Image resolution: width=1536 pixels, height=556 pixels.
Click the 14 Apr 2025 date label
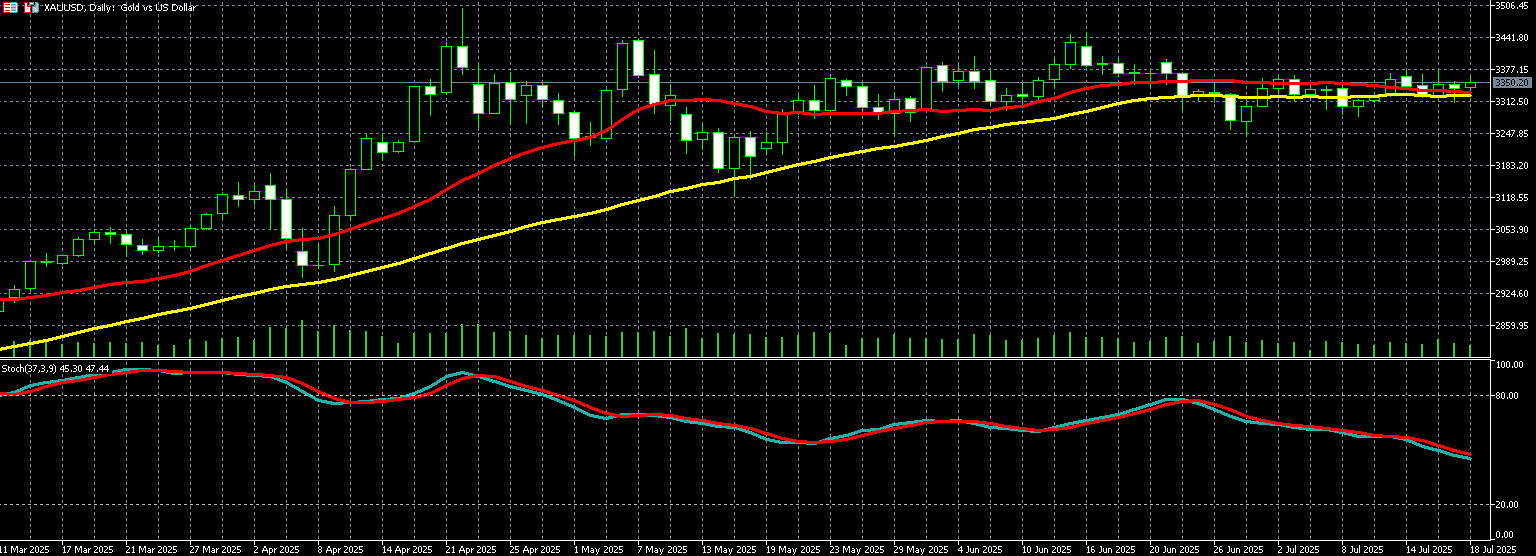click(x=407, y=550)
